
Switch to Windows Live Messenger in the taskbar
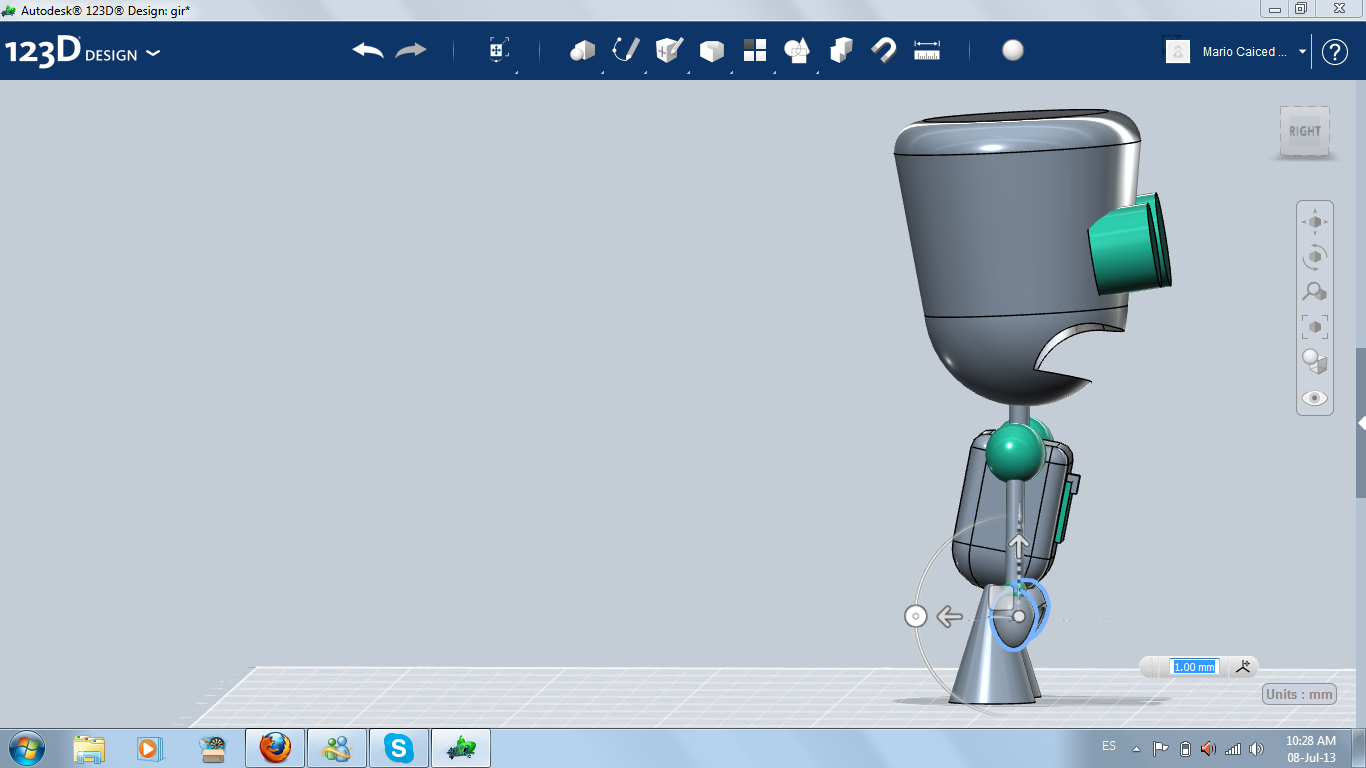pyautogui.click(x=337, y=748)
